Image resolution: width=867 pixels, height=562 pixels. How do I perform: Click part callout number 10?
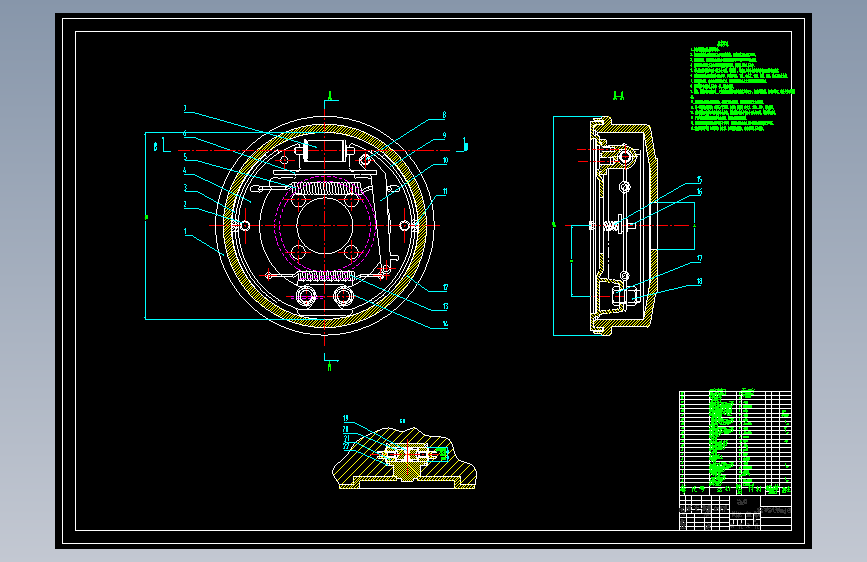pos(445,160)
